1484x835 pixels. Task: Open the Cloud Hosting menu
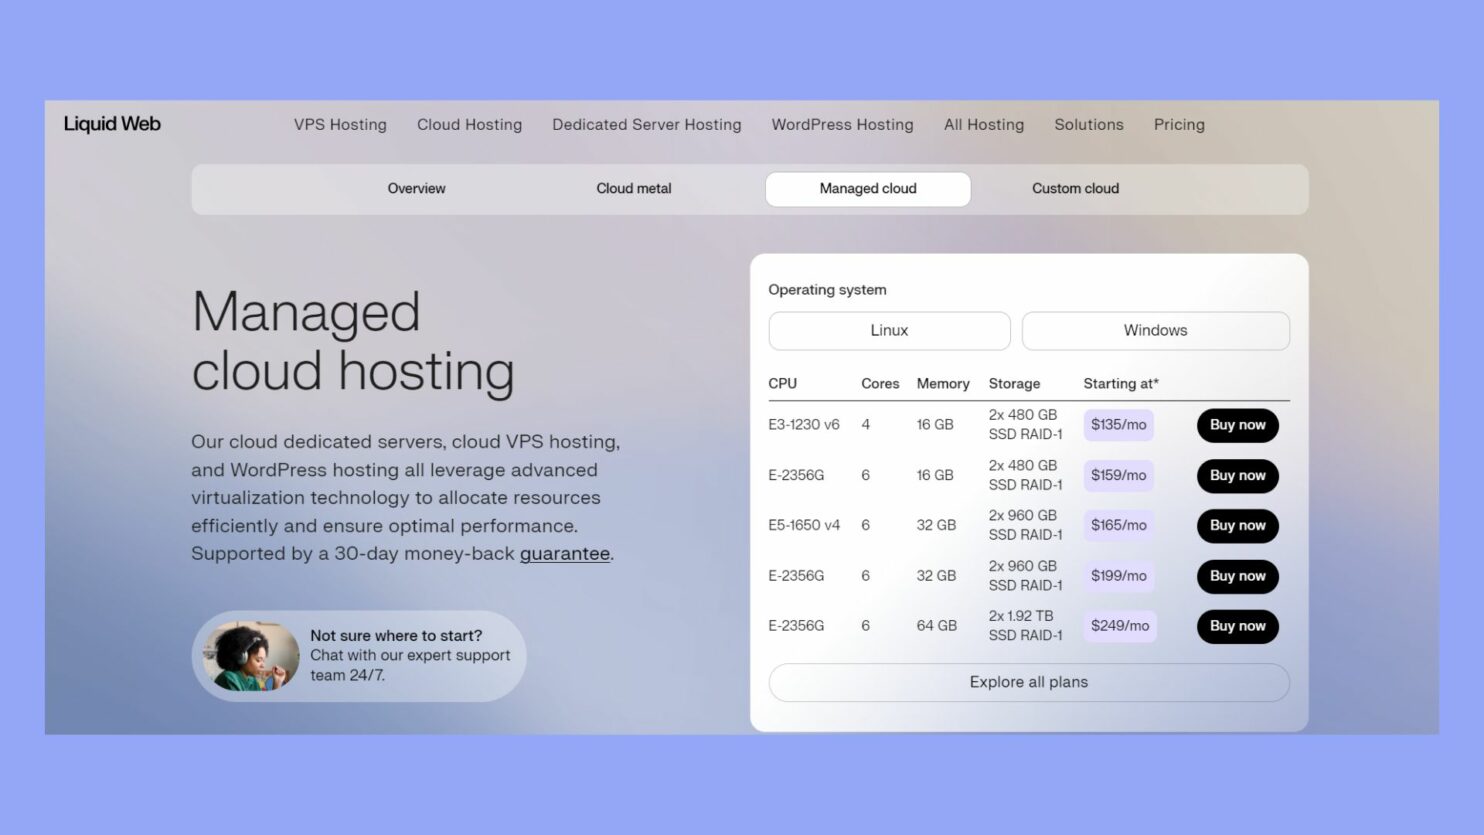(469, 124)
